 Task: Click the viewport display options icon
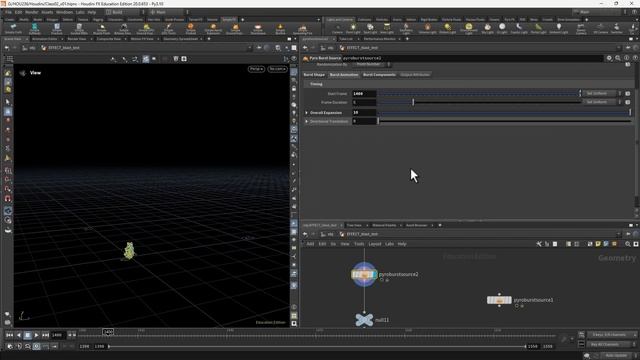tap(294, 324)
